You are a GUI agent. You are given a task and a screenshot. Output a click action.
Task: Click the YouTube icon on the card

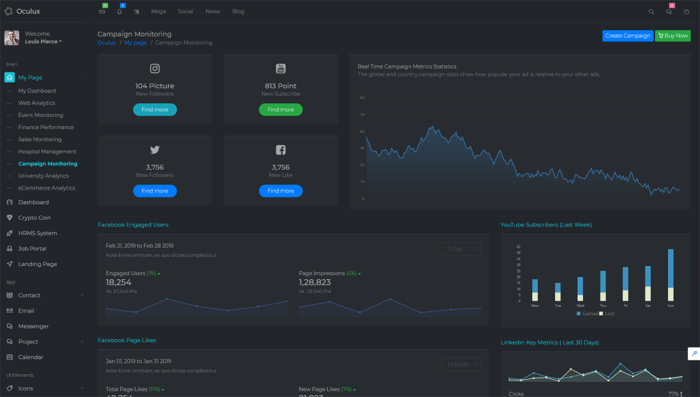(280, 68)
